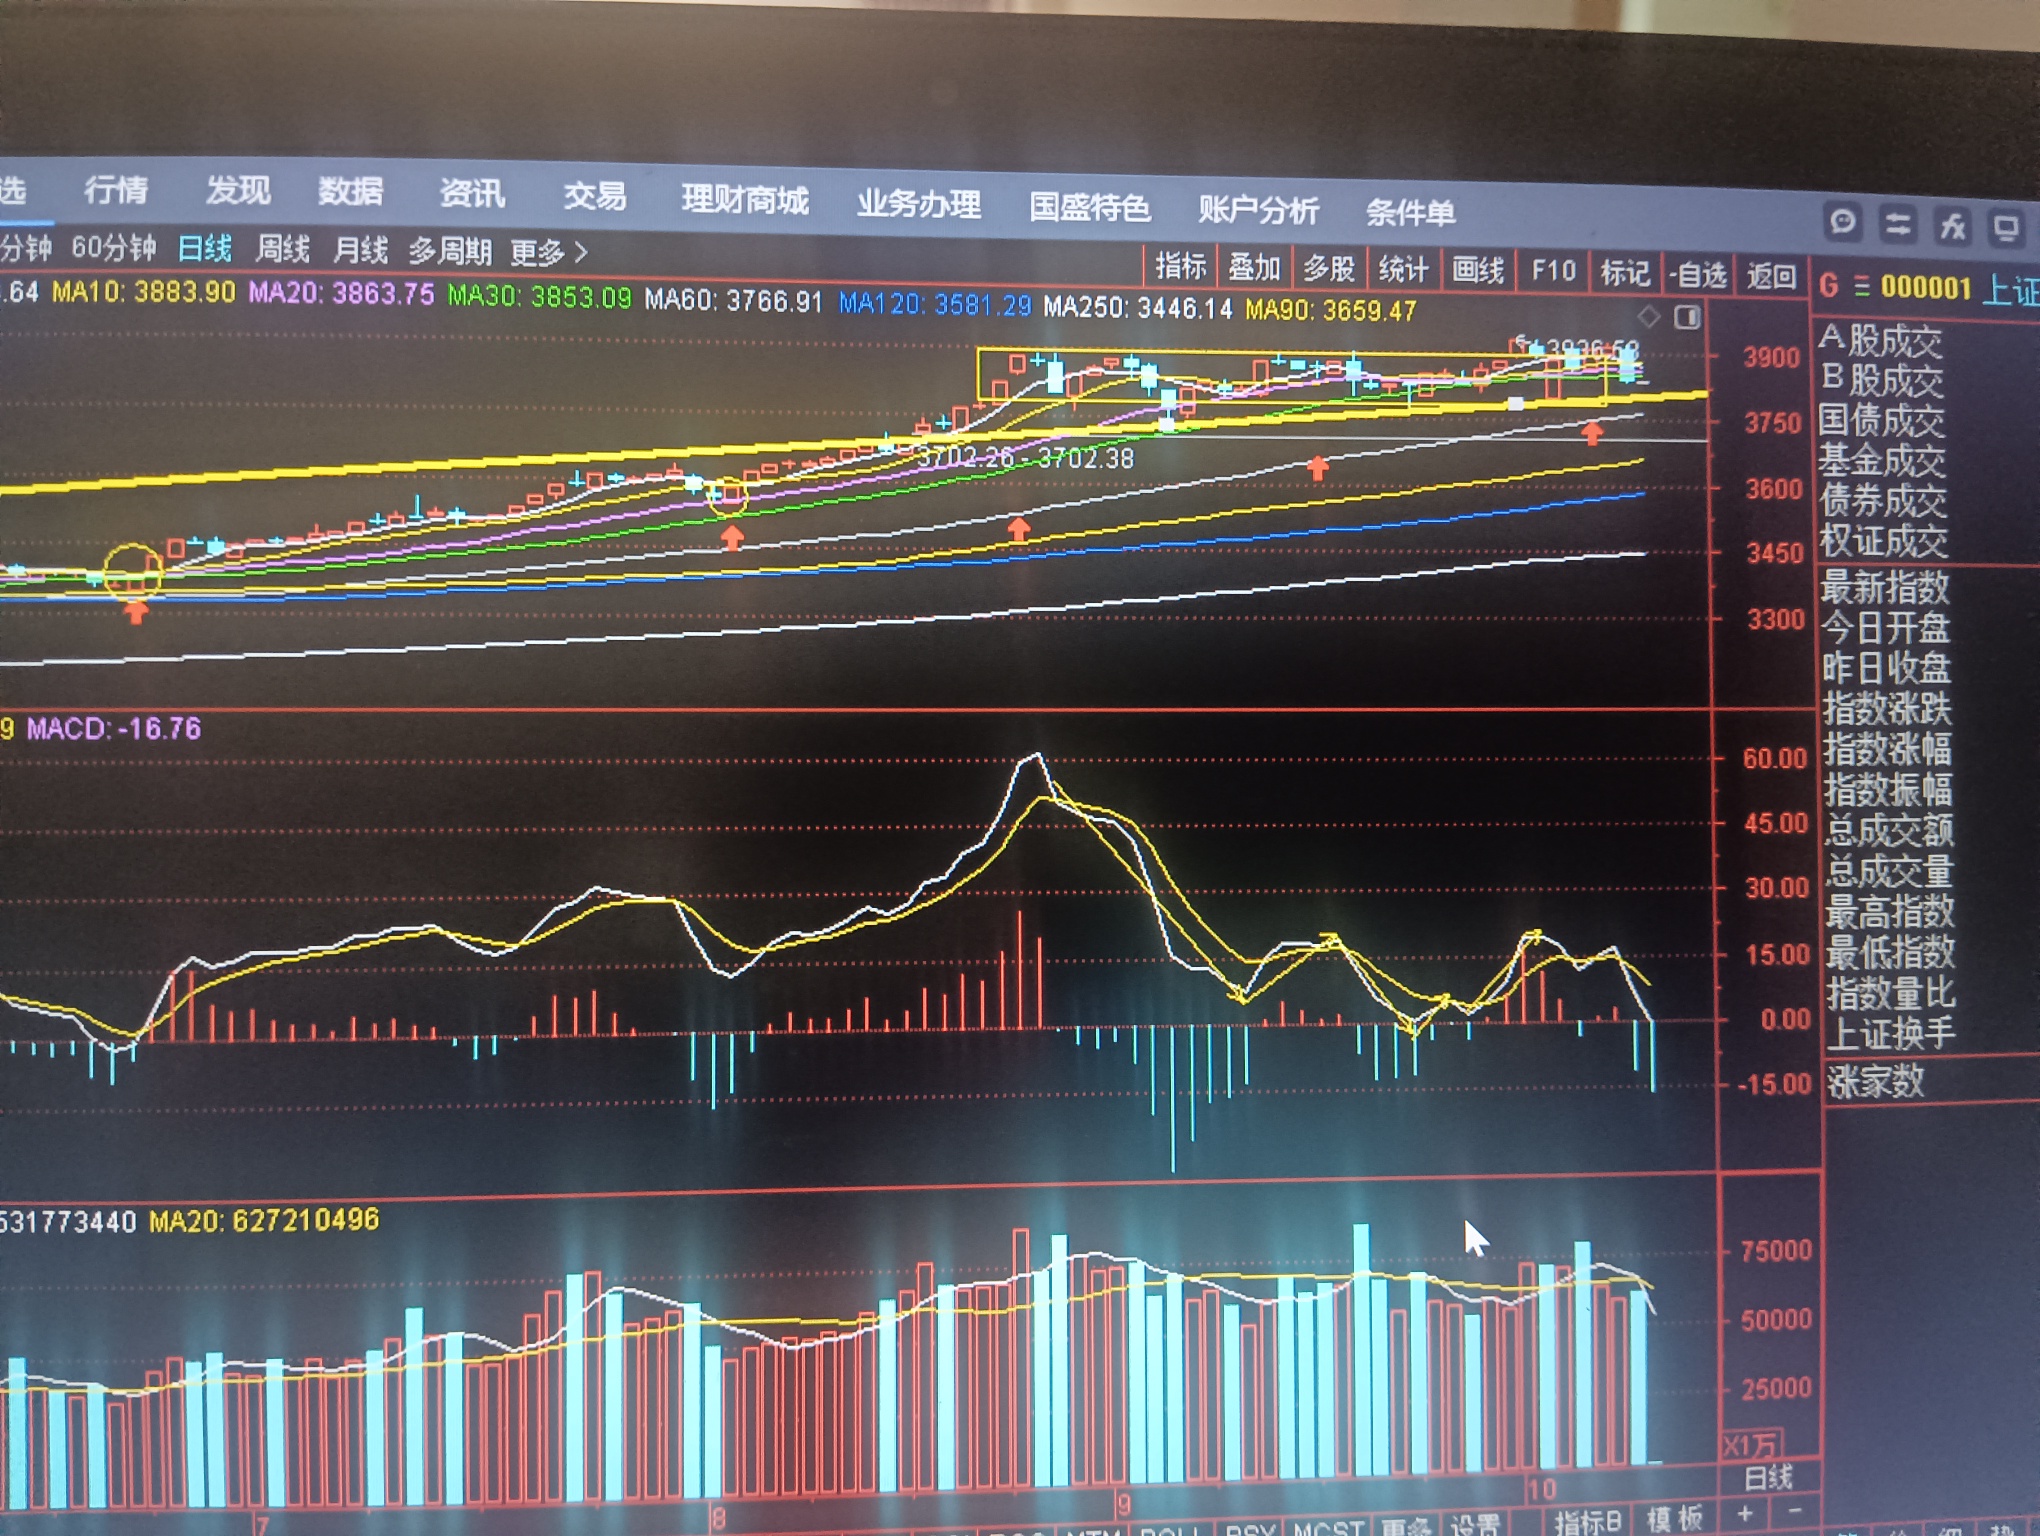
Task: Click the 返回 back button
Action: click(1771, 276)
